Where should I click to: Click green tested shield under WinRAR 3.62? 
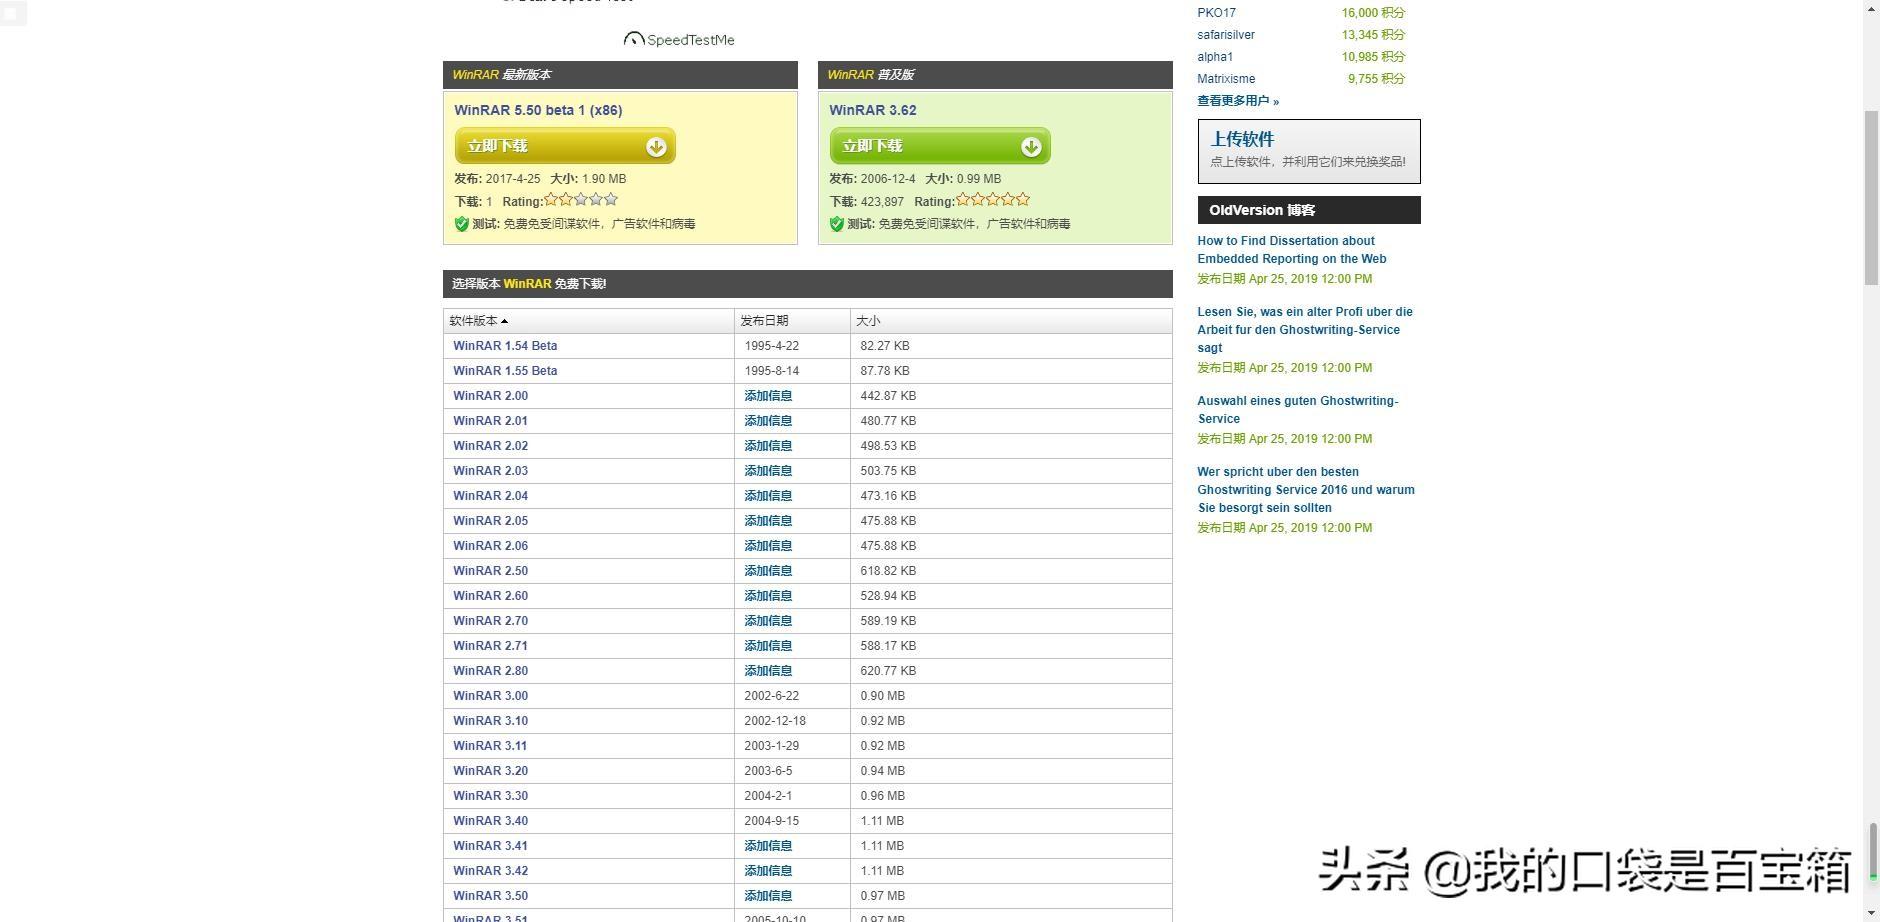pos(836,224)
